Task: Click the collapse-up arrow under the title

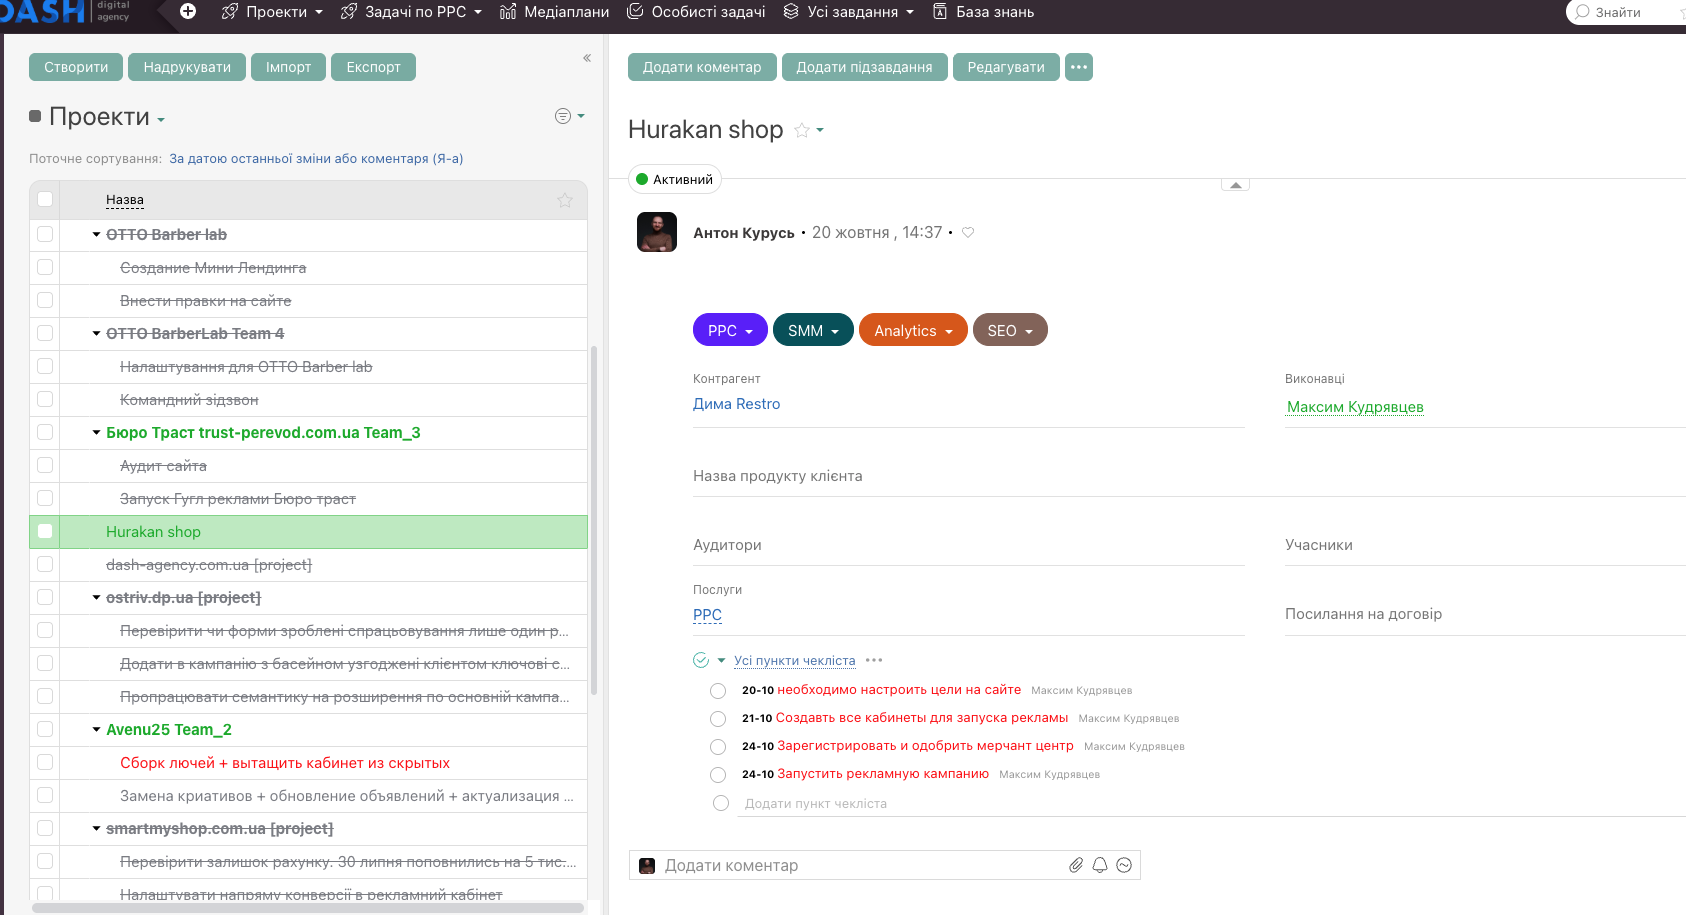Action: 1236,185
